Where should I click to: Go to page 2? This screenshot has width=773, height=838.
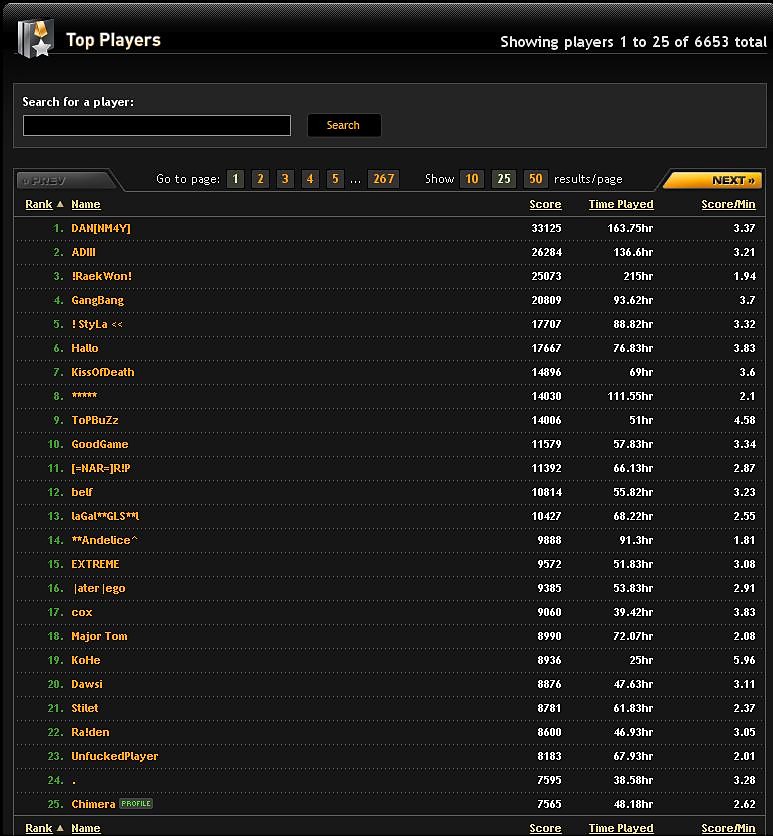point(260,179)
